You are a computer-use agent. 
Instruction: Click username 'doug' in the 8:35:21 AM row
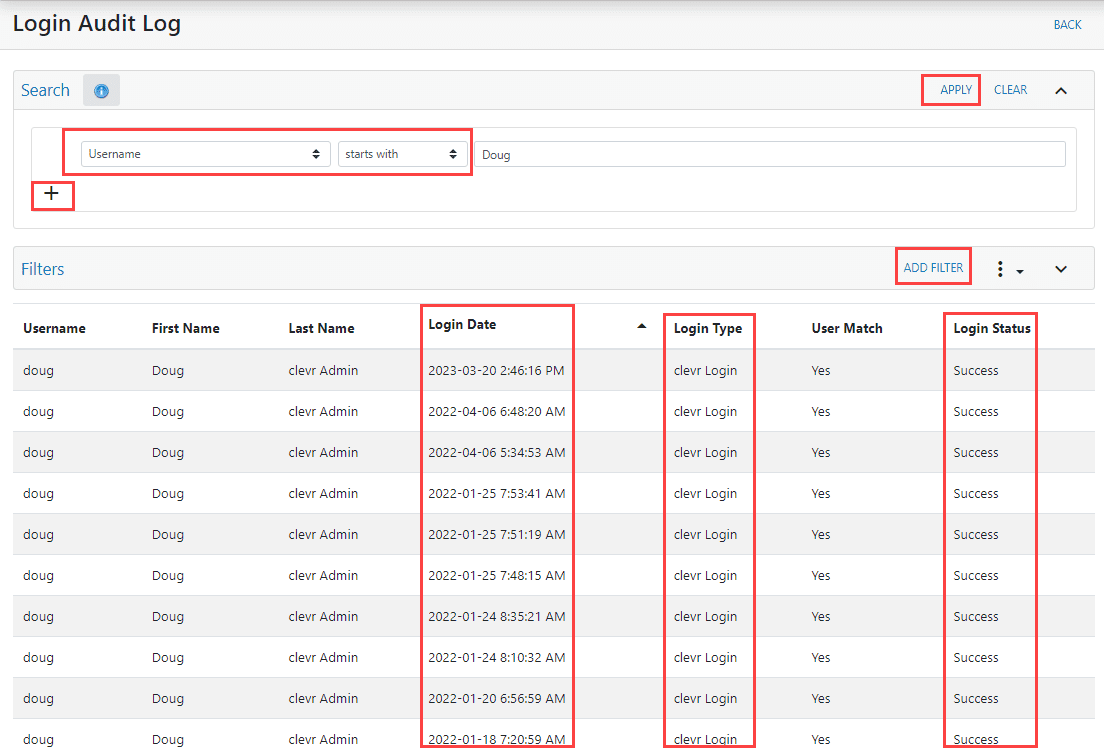coord(38,617)
